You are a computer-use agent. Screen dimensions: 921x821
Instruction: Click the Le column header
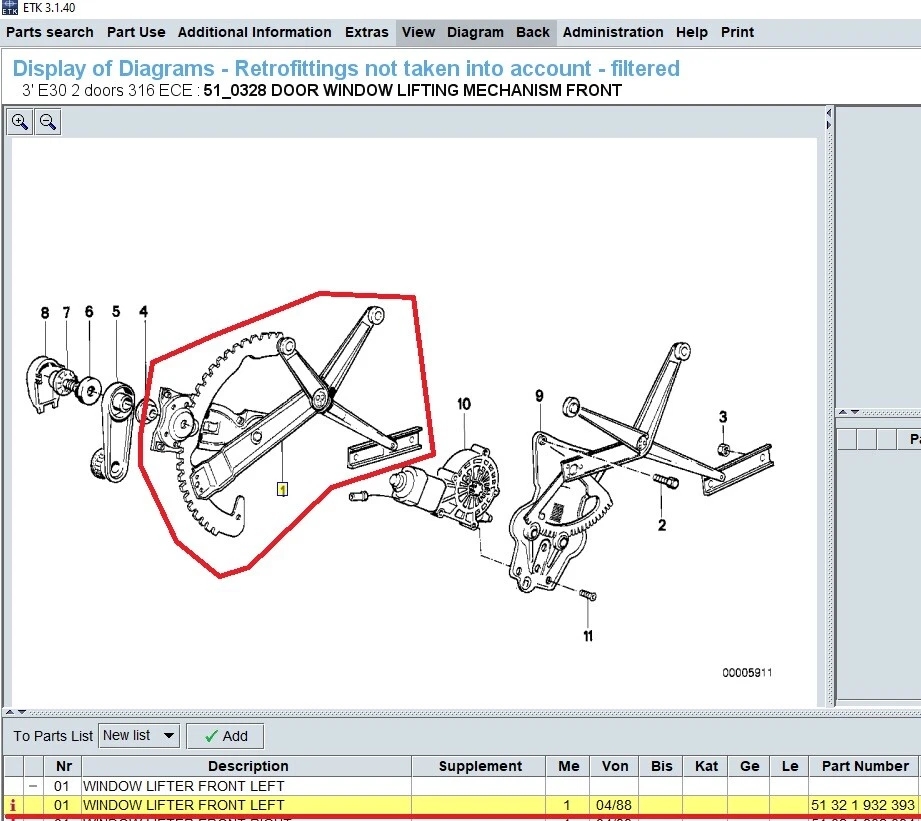[789, 766]
